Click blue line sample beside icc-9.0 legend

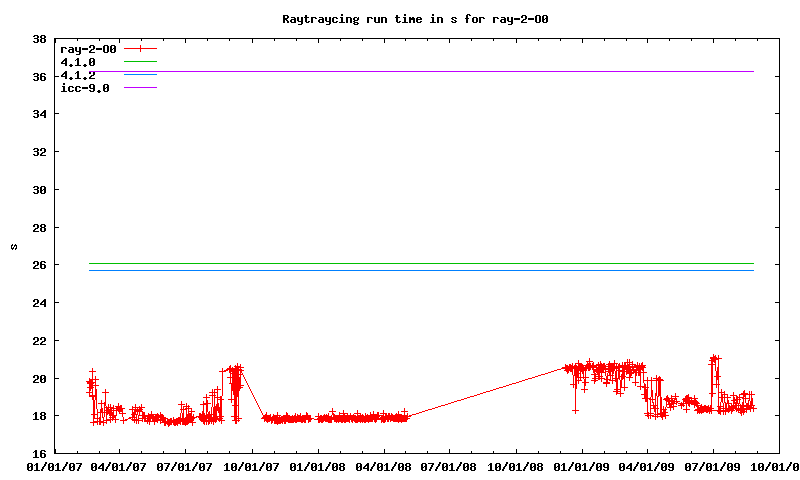point(141,88)
